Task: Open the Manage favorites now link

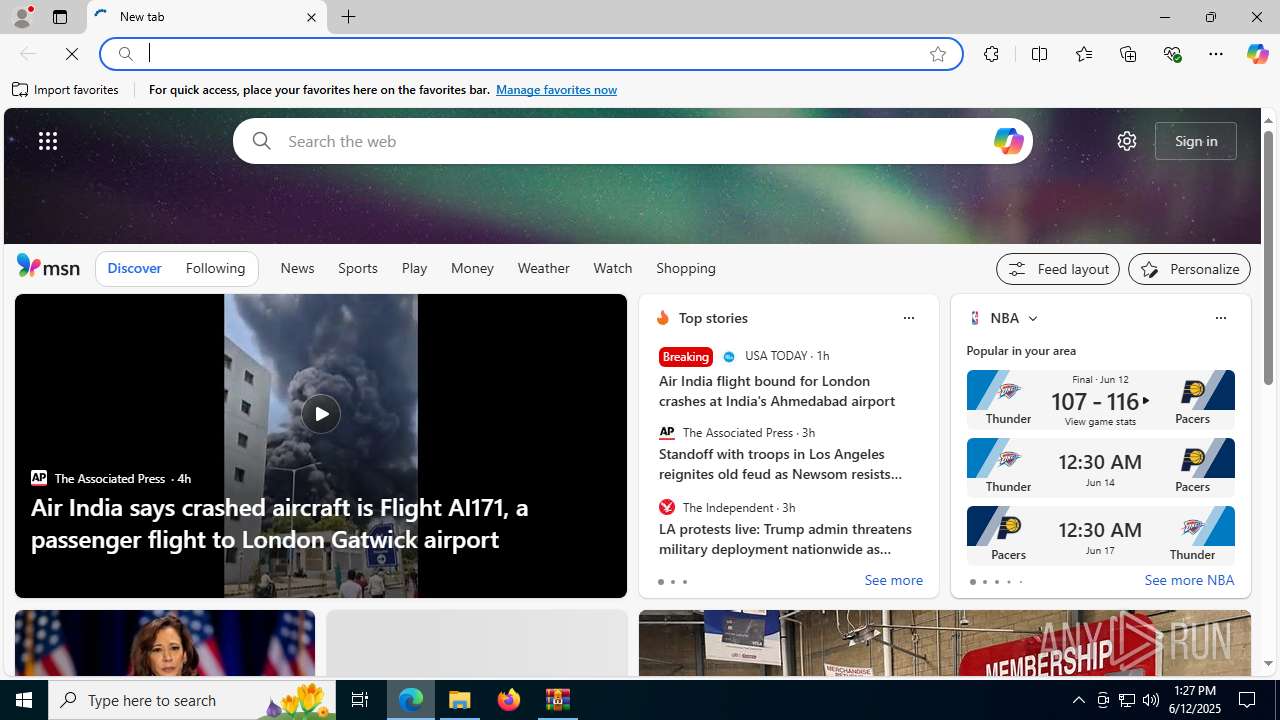Action: point(556,90)
